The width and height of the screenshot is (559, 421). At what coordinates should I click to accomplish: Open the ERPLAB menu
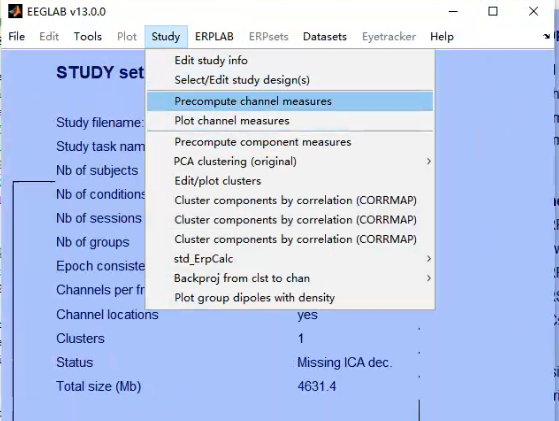click(x=214, y=36)
